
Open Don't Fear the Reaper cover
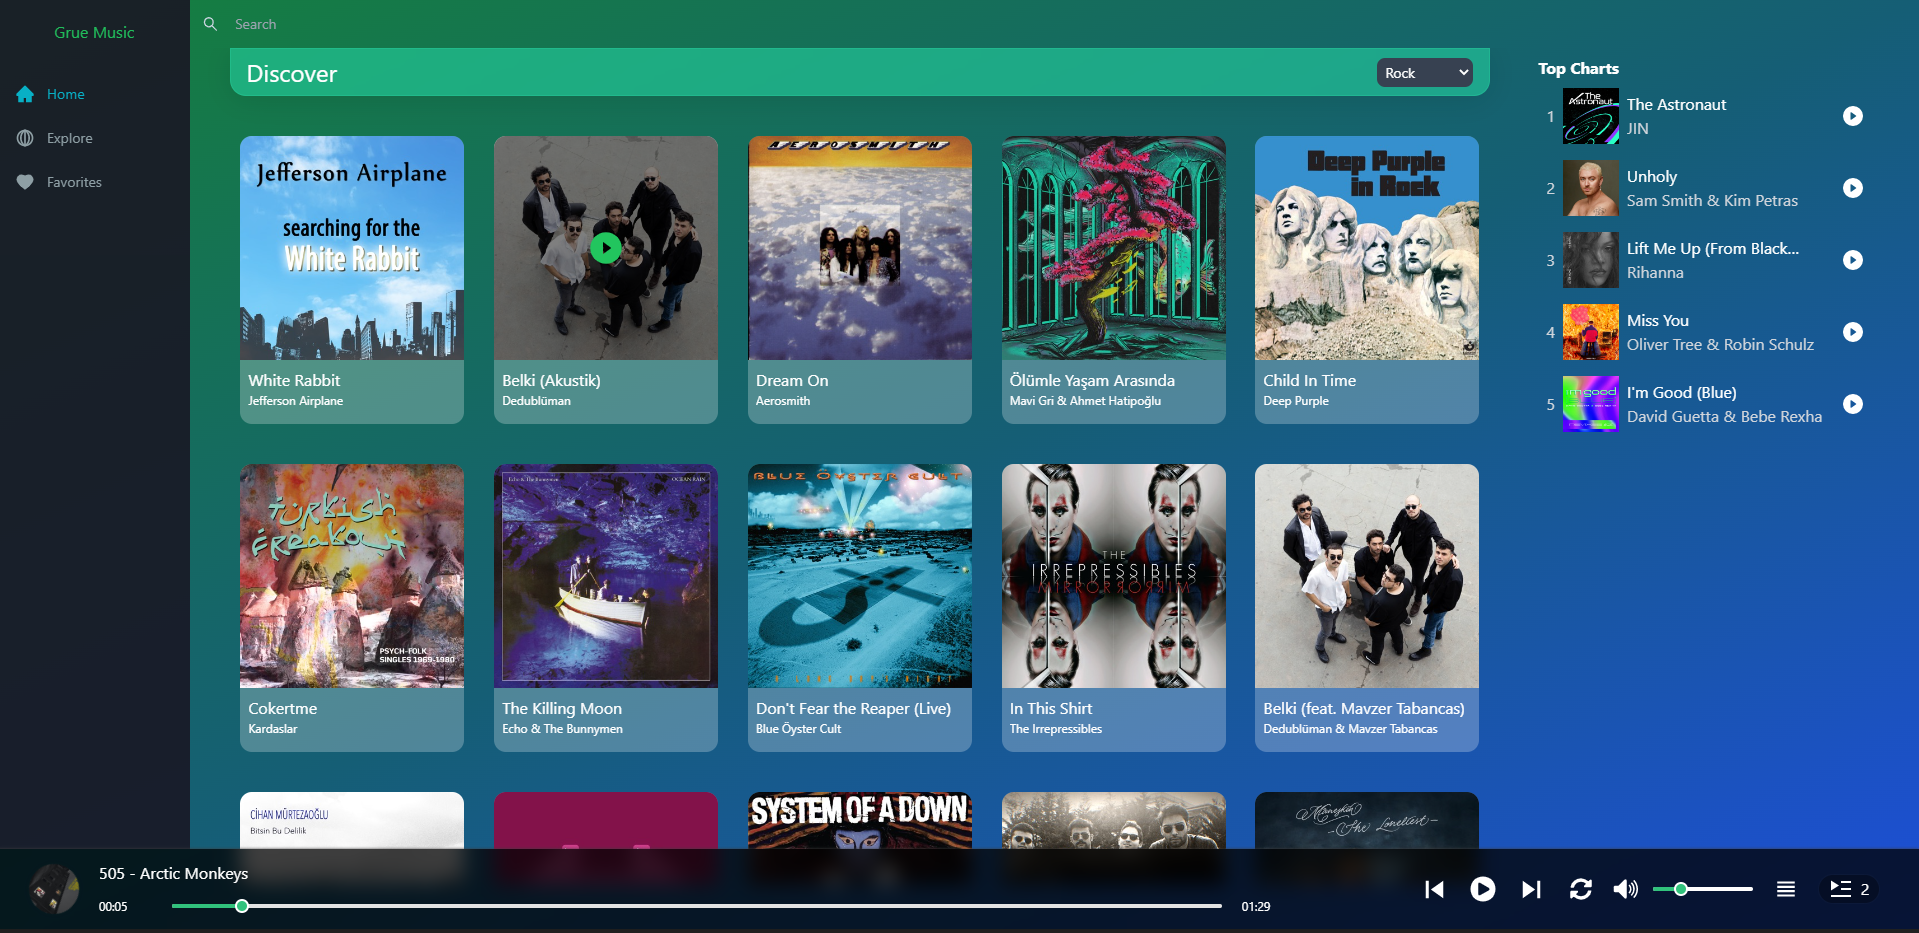[x=860, y=576]
